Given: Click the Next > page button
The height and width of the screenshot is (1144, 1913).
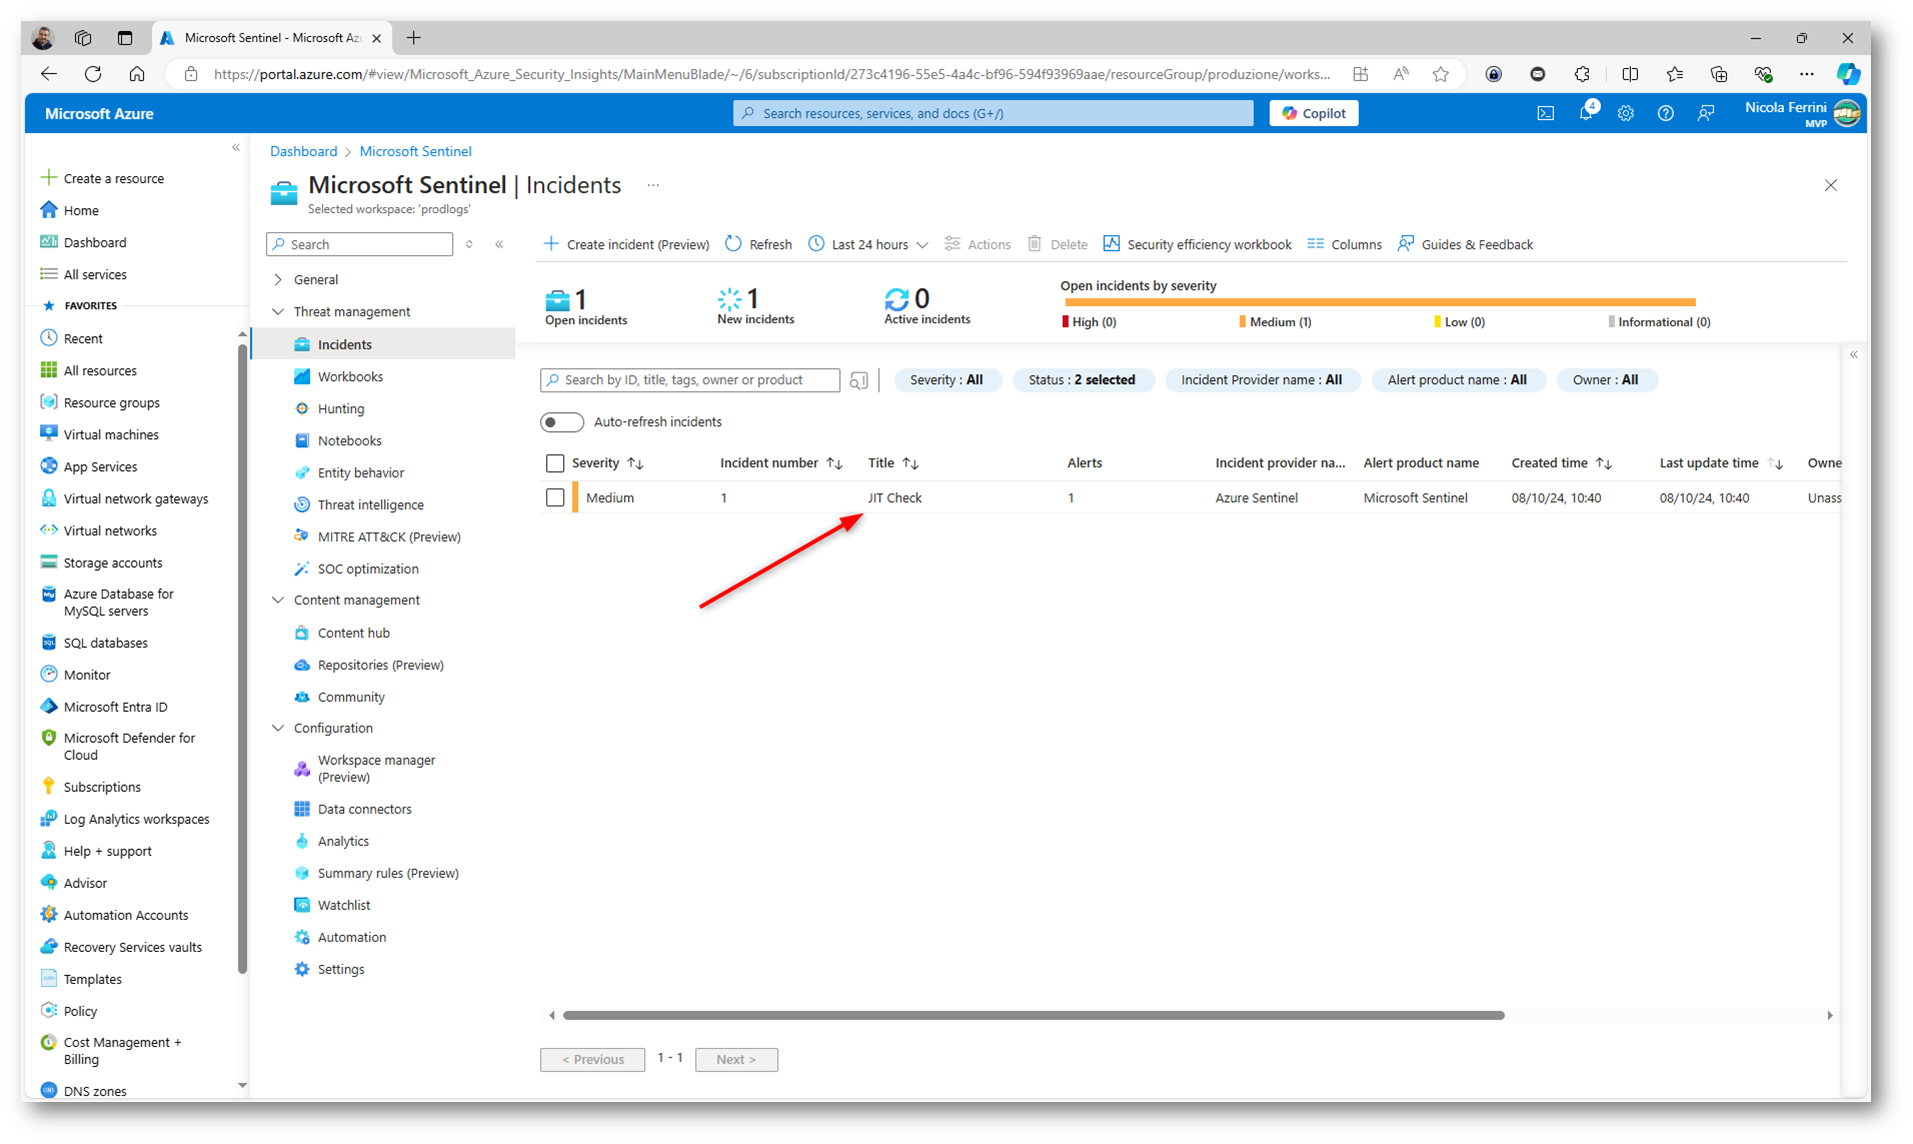Looking at the screenshot, I should [x=736, y=1059].
